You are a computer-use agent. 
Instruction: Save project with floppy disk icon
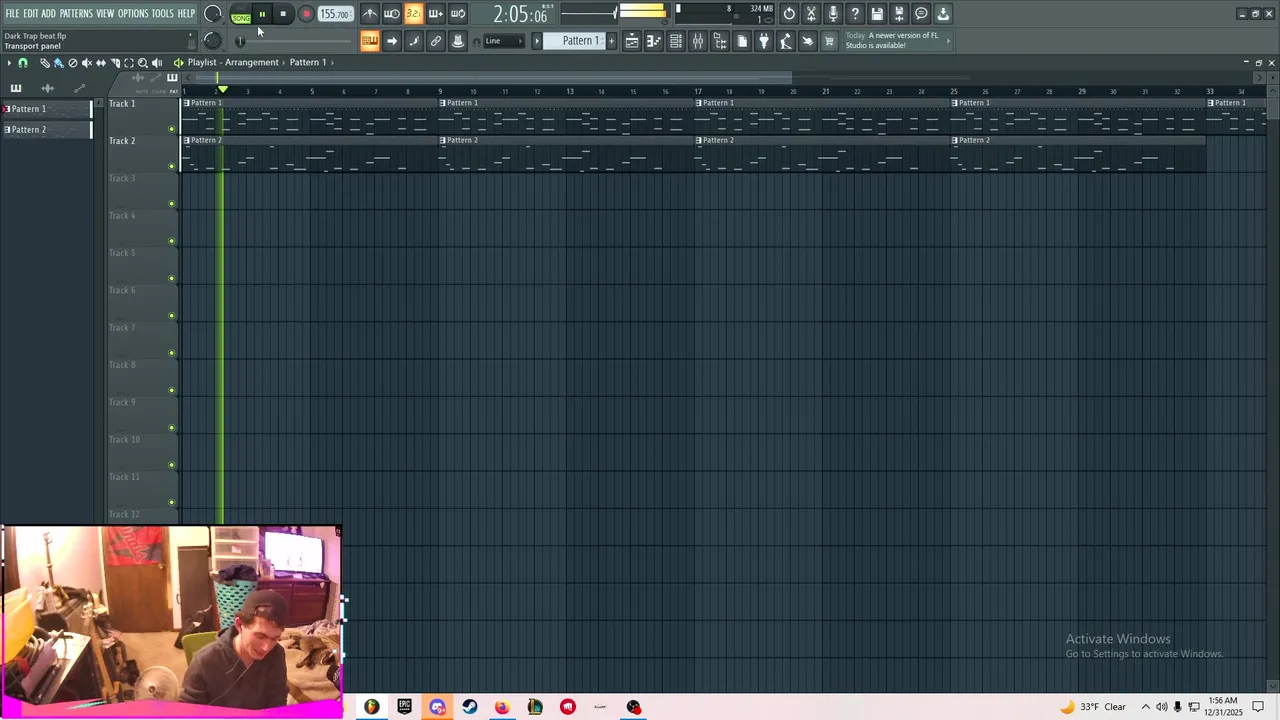[877, 14]
